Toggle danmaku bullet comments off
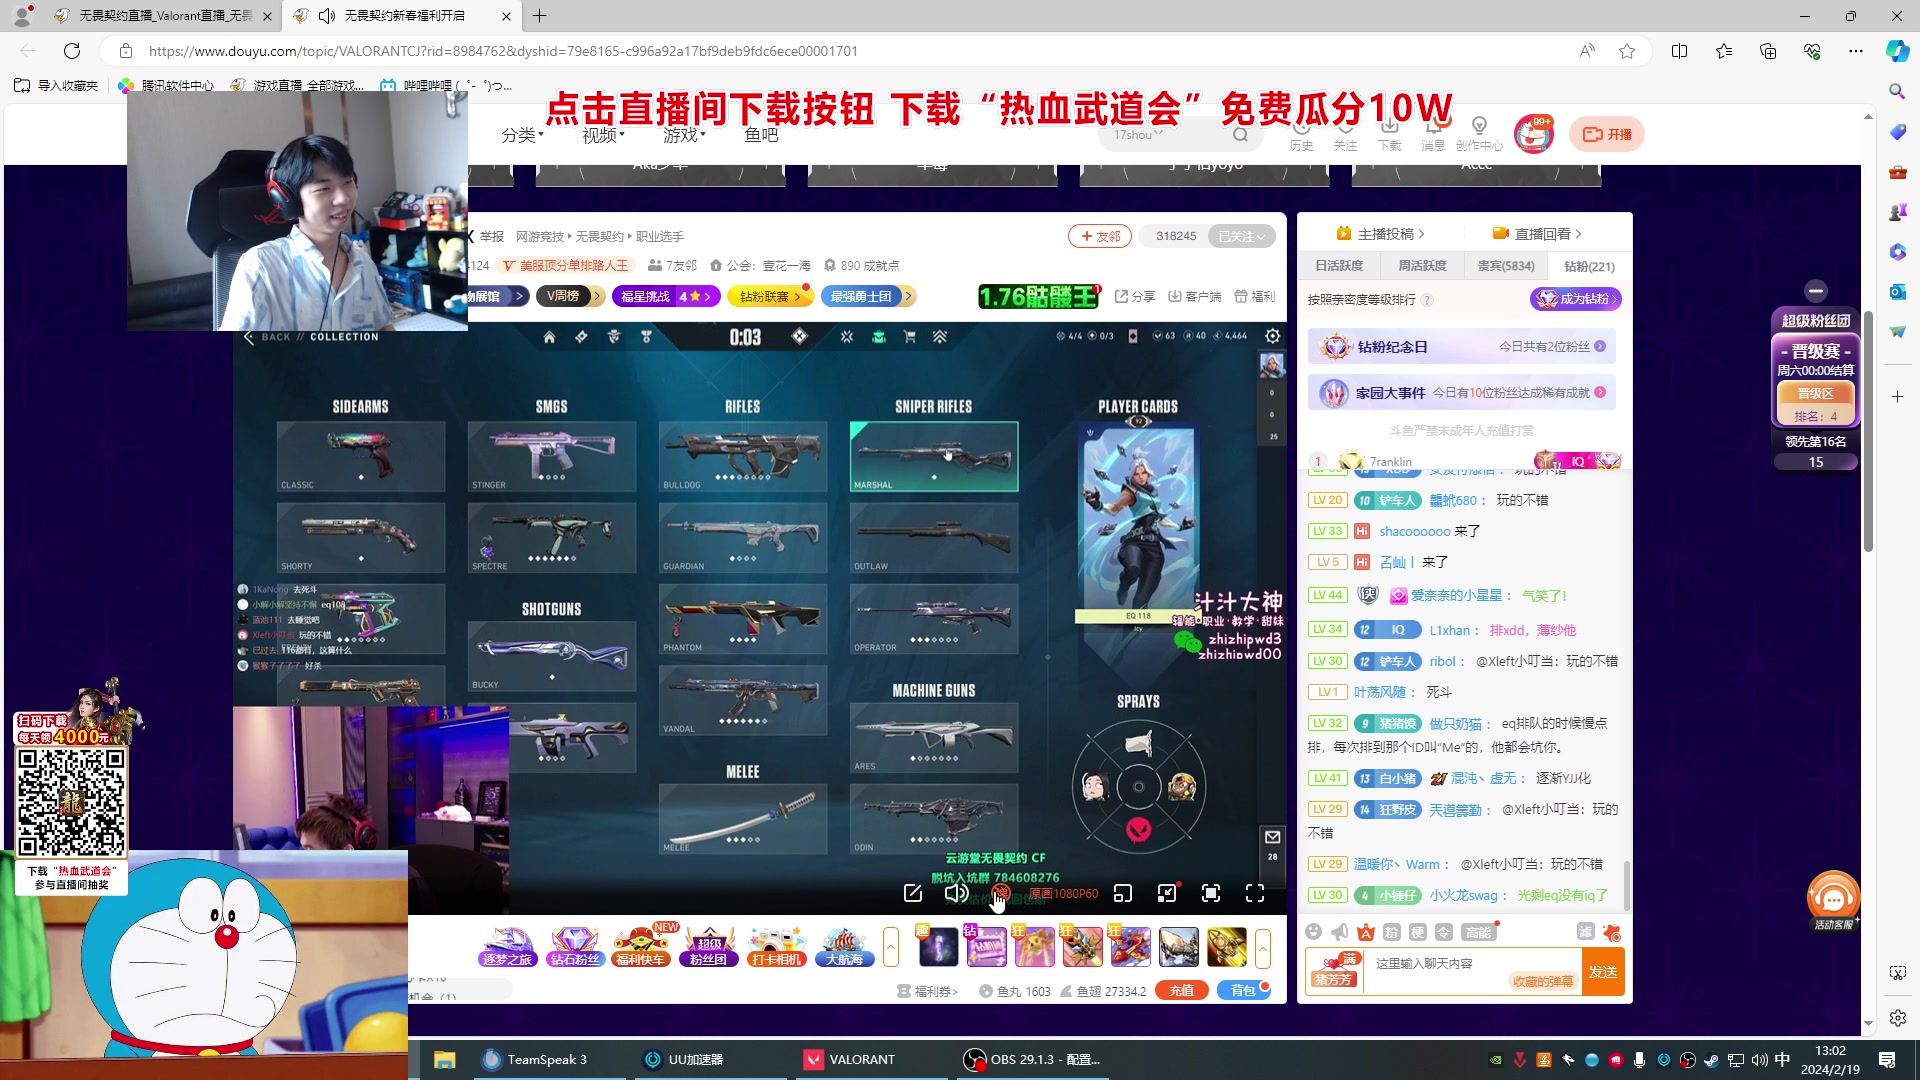 tap(1001, 893)
